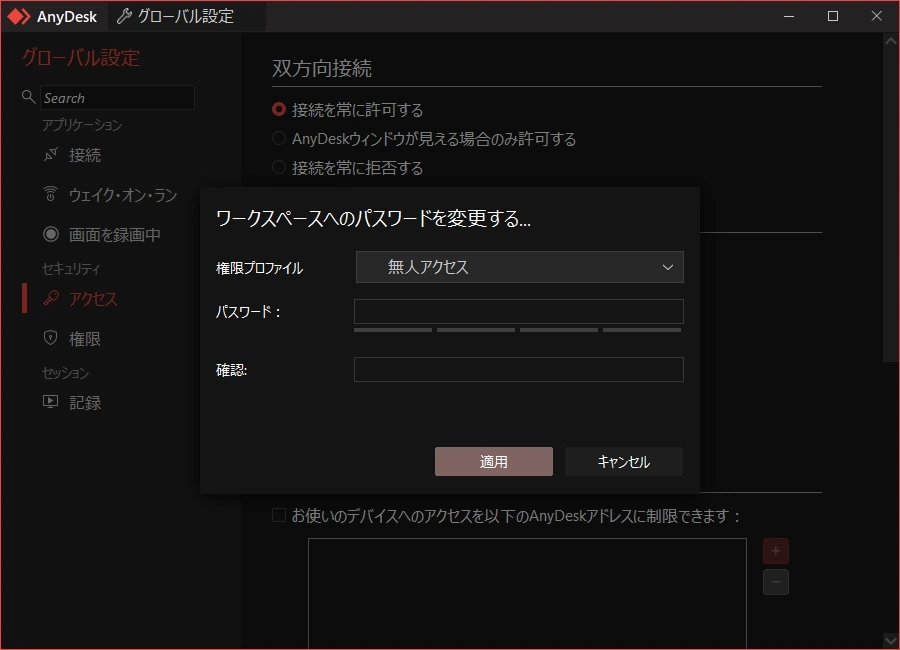900x650 pixels.
Task: Click the 確認 password confirmation field
Action: click(x=519, y=369)
